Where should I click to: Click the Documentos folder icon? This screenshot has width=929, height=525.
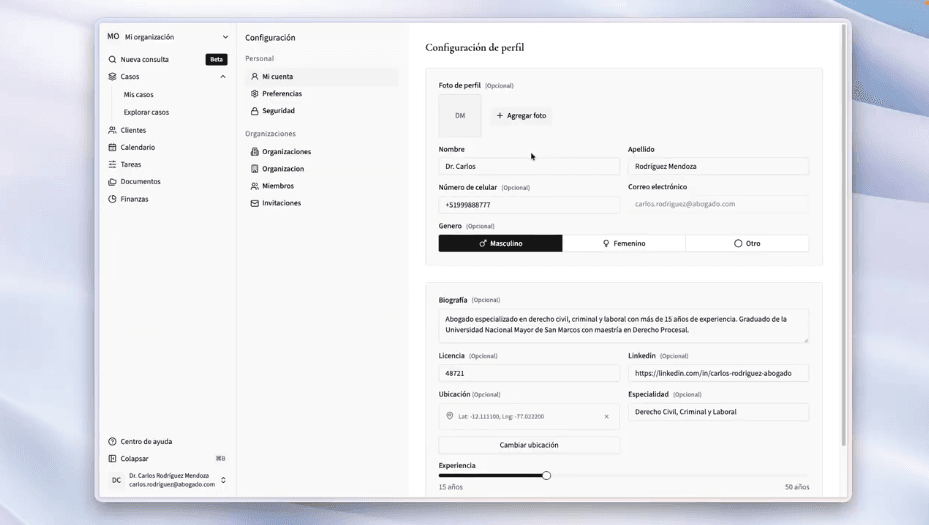click(112, 182)
